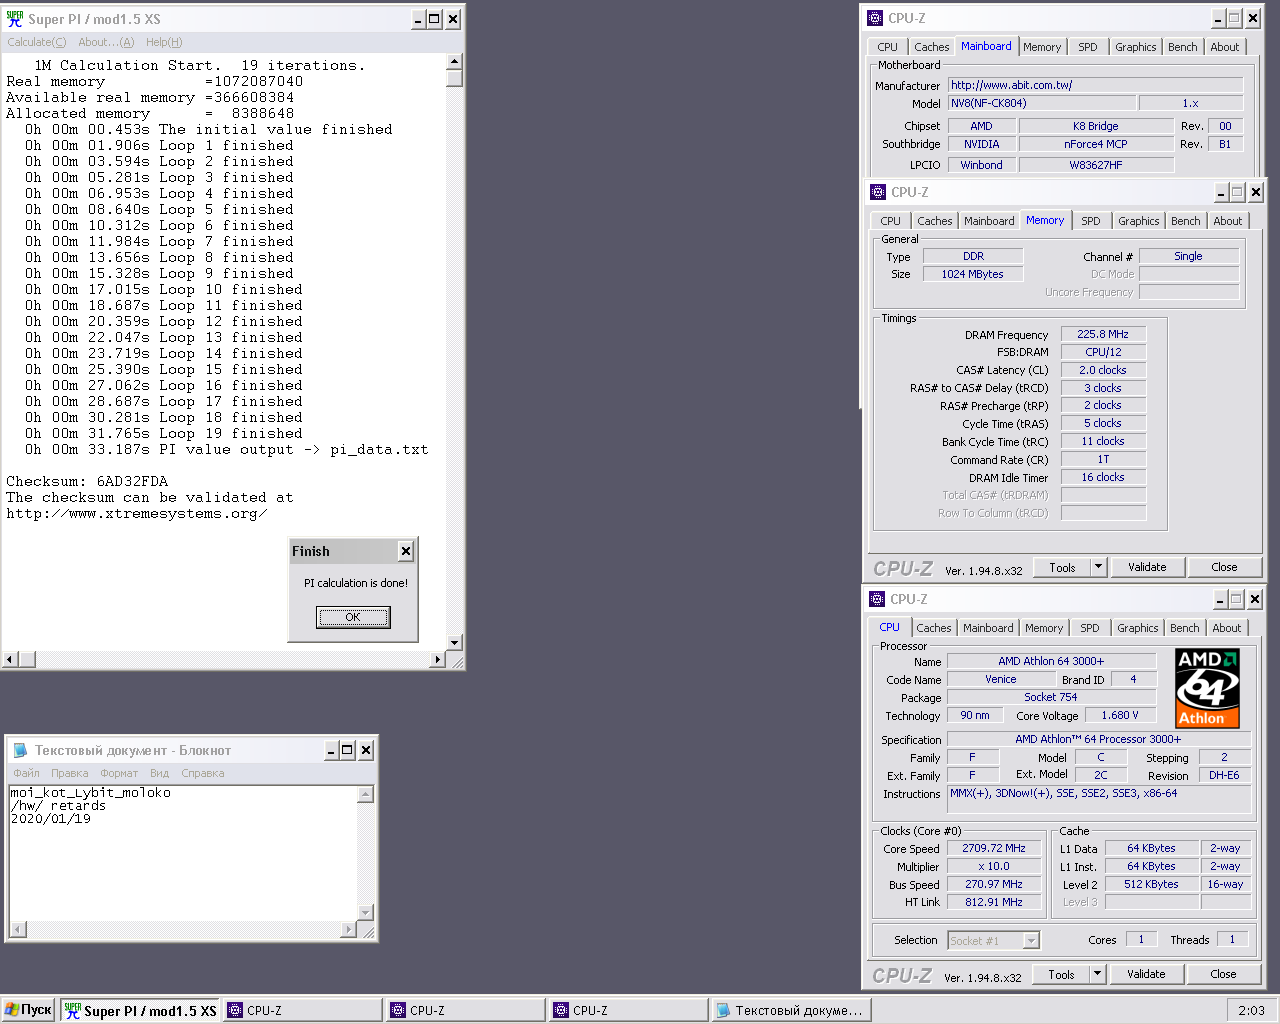Click Super PI vertical scrollbar up arrow
Screen dimensions: 1280x1024
pos(455,61)
